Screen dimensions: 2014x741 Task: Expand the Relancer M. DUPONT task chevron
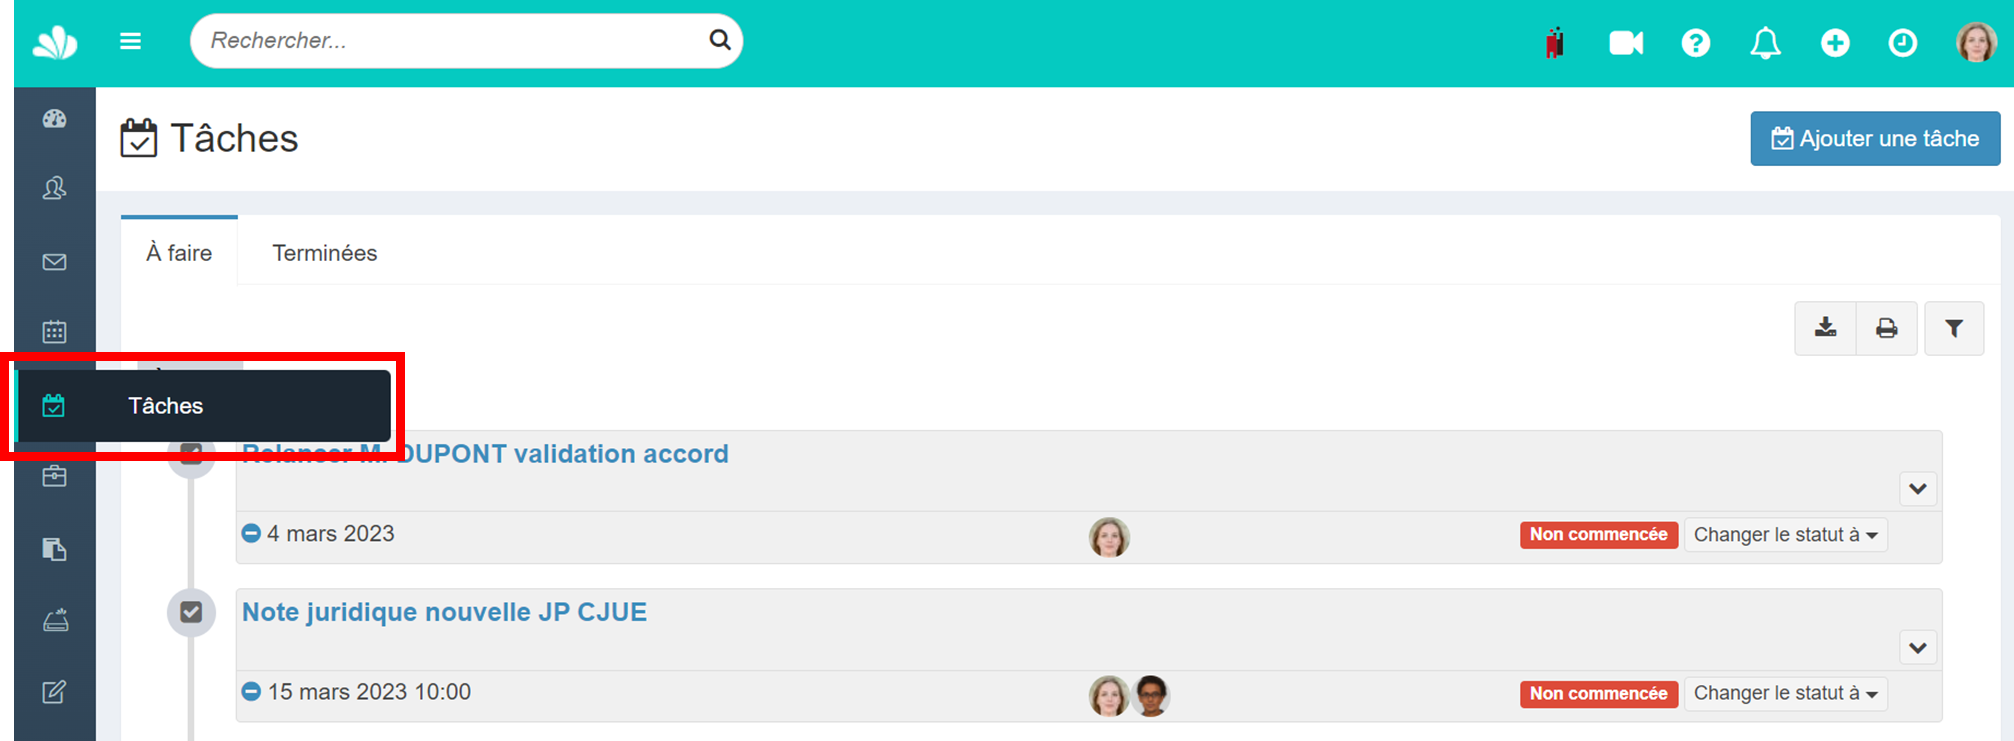pyautogui.click(x=1917, y=489)
